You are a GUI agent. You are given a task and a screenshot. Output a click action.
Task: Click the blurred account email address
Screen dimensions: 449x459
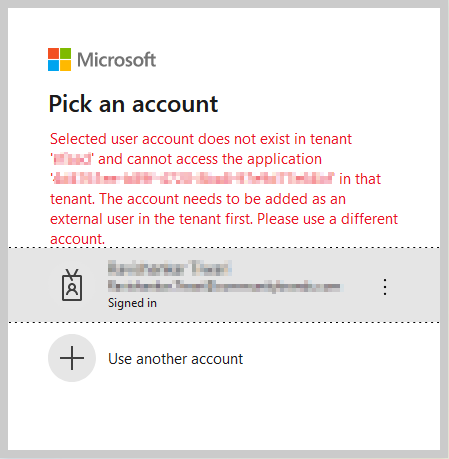click(225, 286)
